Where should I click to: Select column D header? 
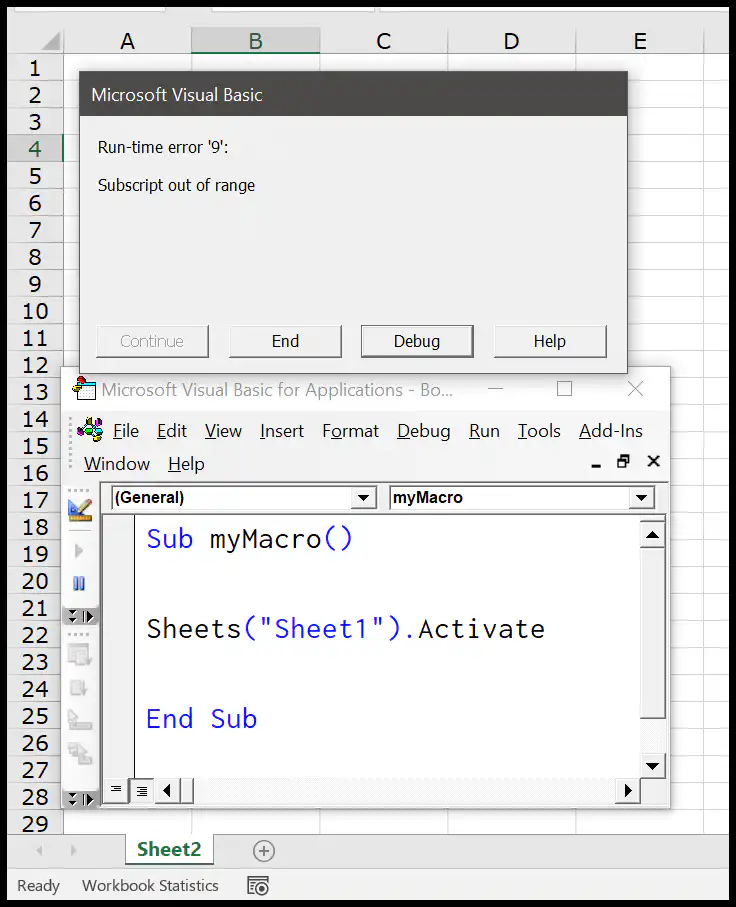(x=511, y=41)
